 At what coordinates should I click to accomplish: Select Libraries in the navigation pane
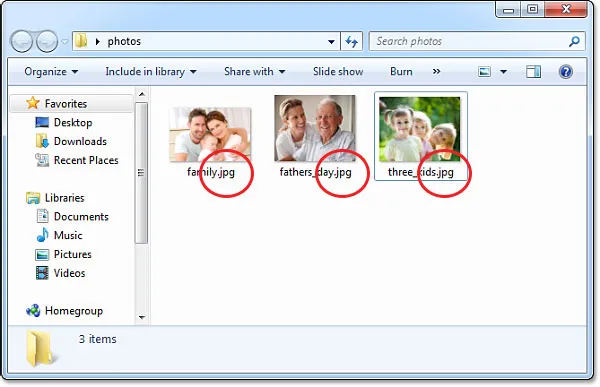(64, 198)
